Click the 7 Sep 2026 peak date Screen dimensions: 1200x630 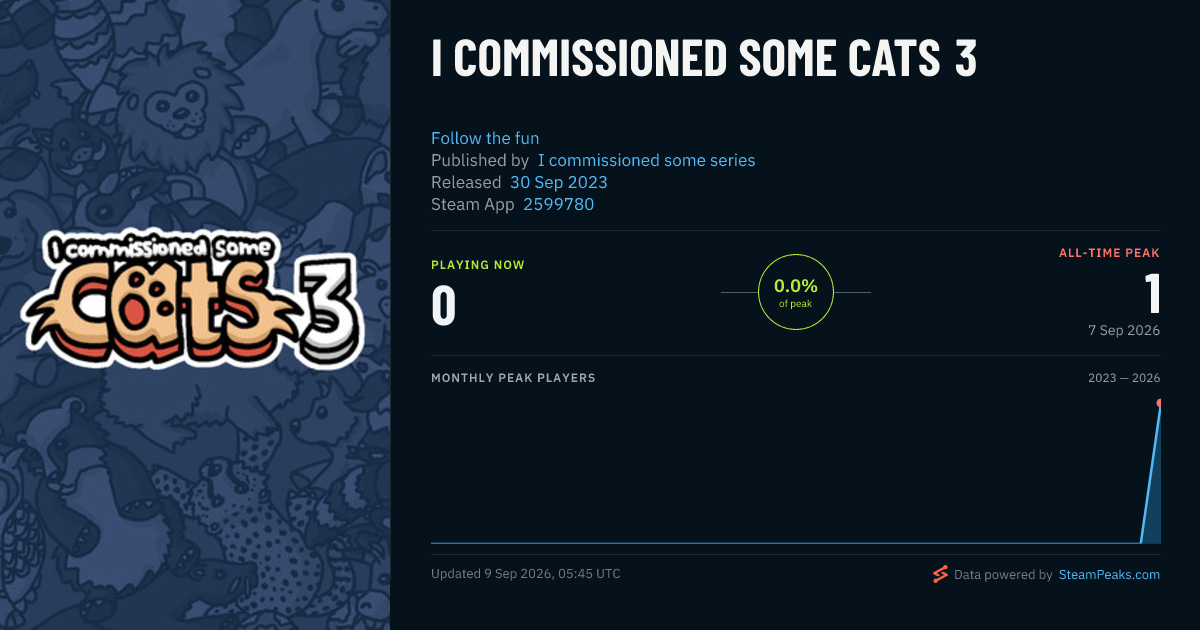click(x=1124, y=330)
